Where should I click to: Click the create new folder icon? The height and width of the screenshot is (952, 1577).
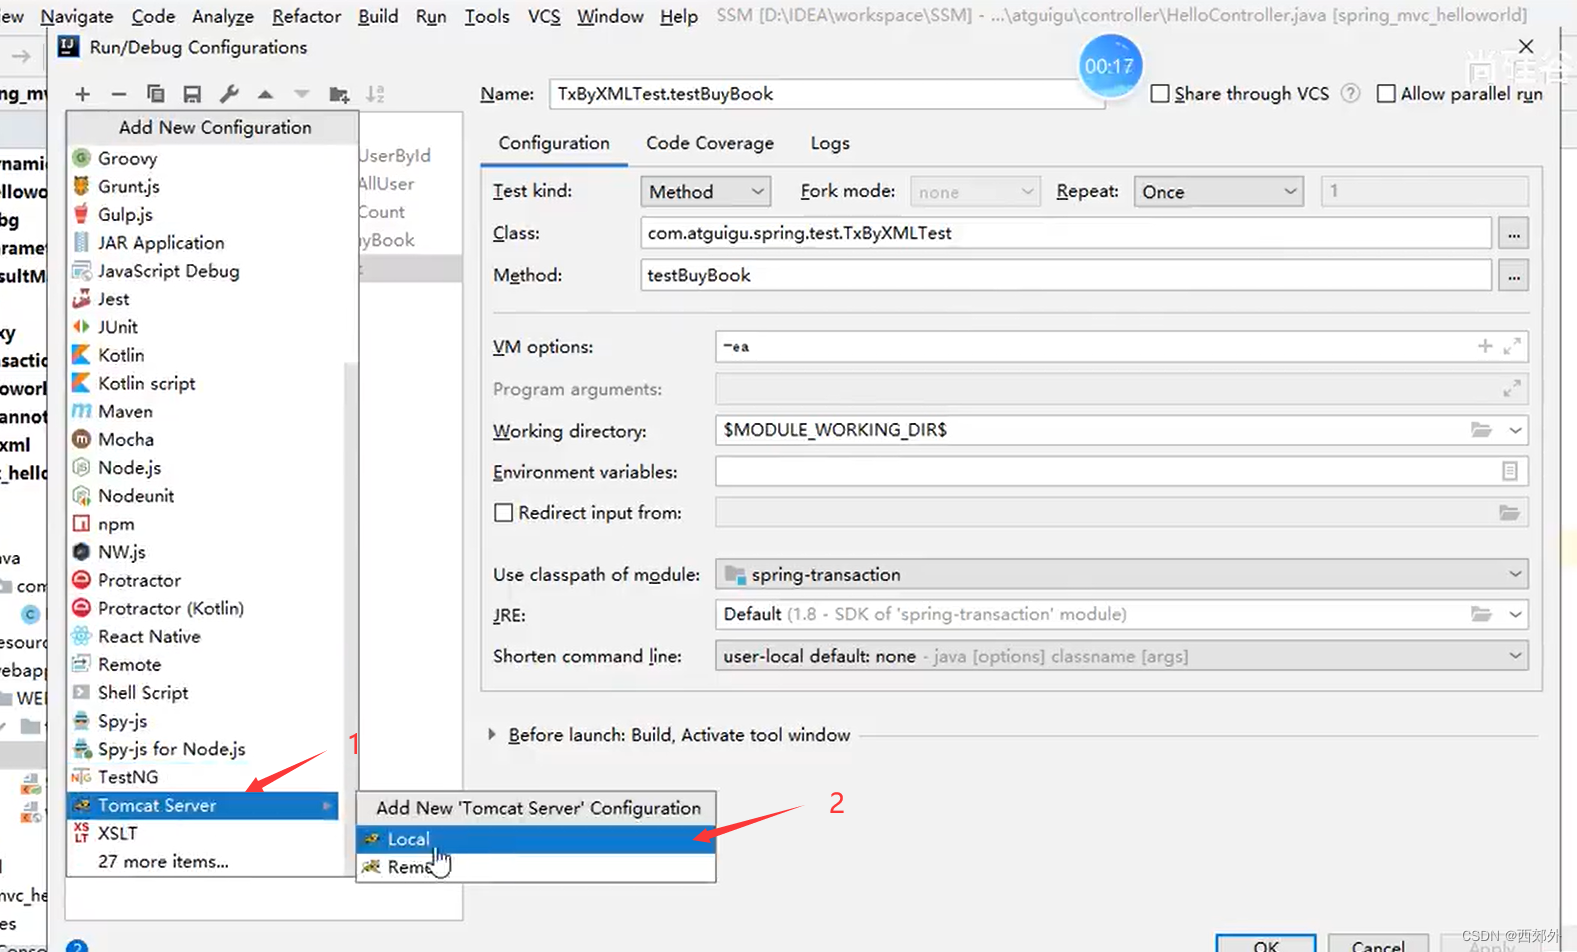pos(339,94)
